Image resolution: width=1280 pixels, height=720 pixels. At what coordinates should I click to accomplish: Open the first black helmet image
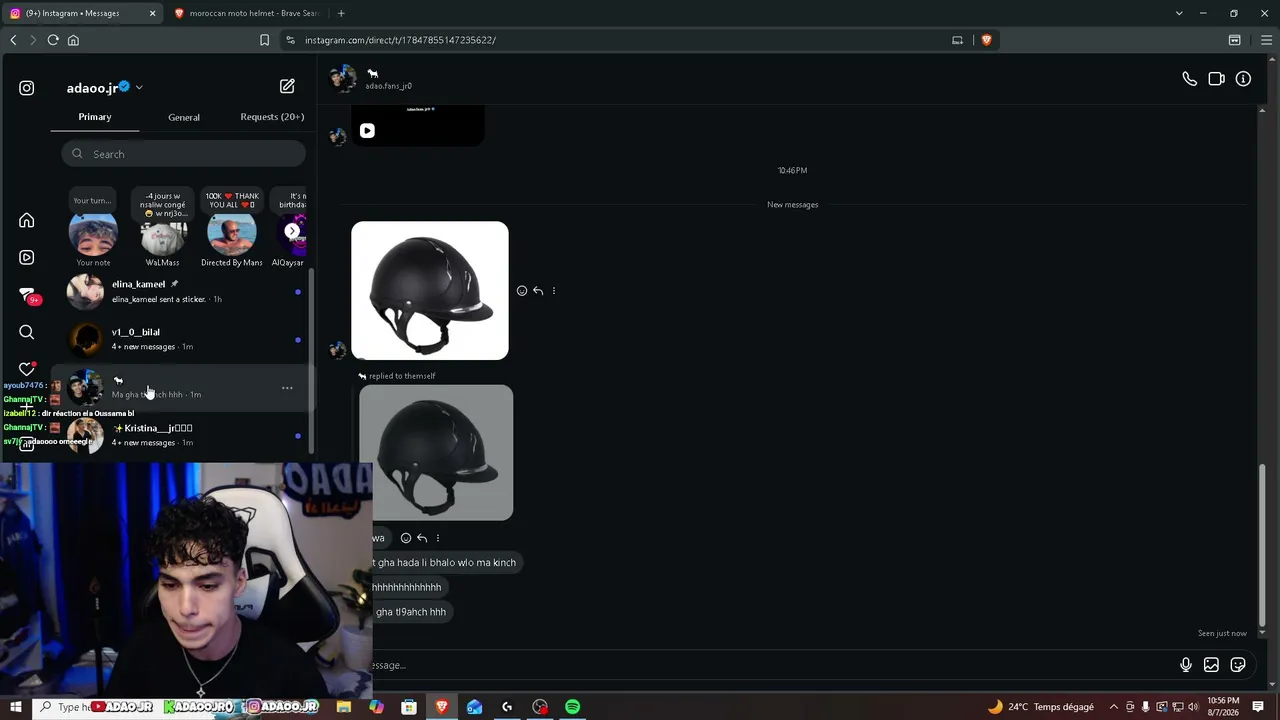point(430,291)
